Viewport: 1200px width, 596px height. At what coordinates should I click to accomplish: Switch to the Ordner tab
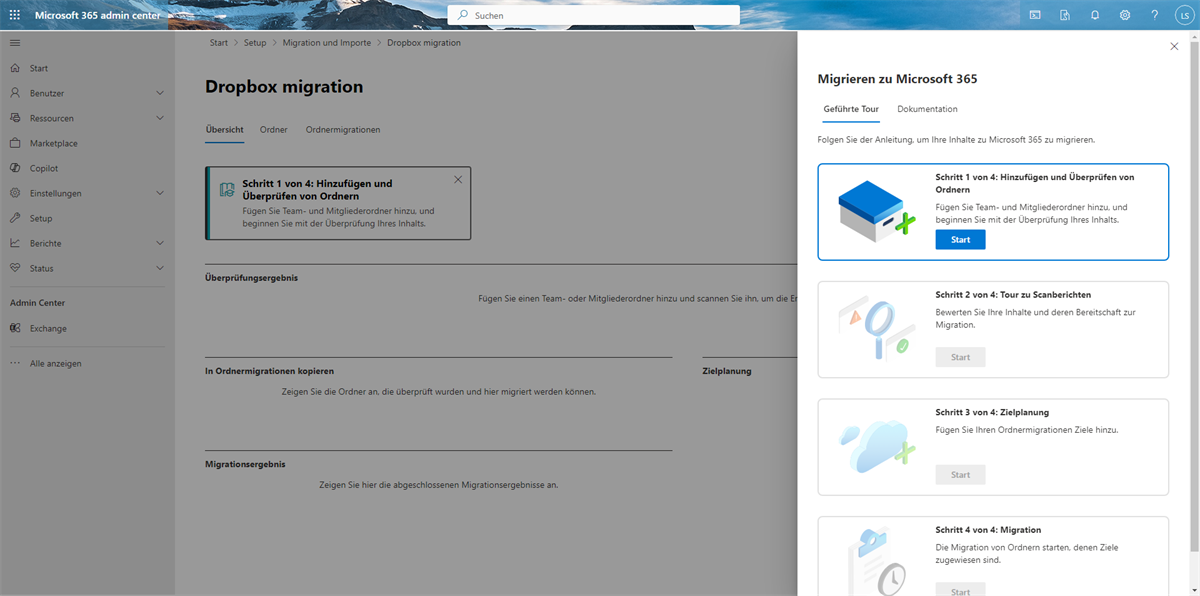[x=274, y=130]
